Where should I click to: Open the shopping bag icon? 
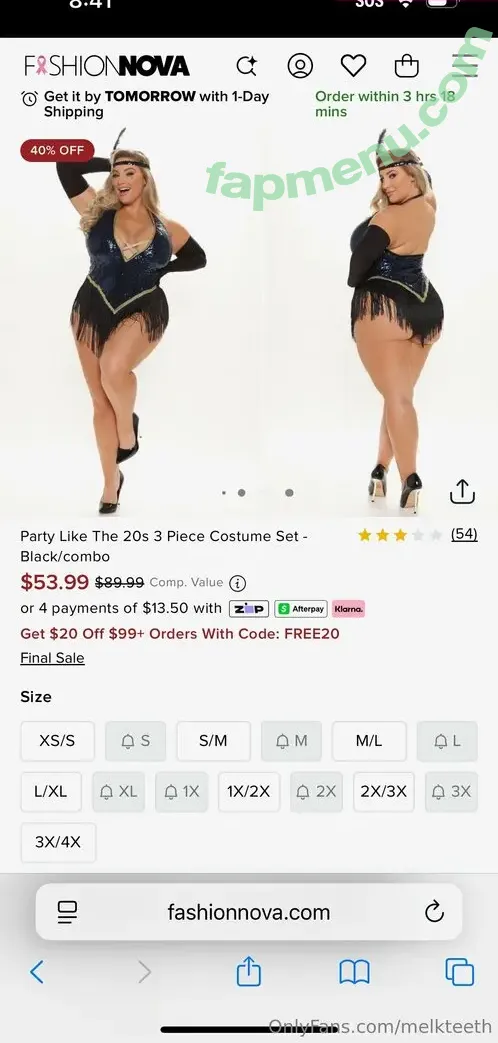click(x=406, y=66)
